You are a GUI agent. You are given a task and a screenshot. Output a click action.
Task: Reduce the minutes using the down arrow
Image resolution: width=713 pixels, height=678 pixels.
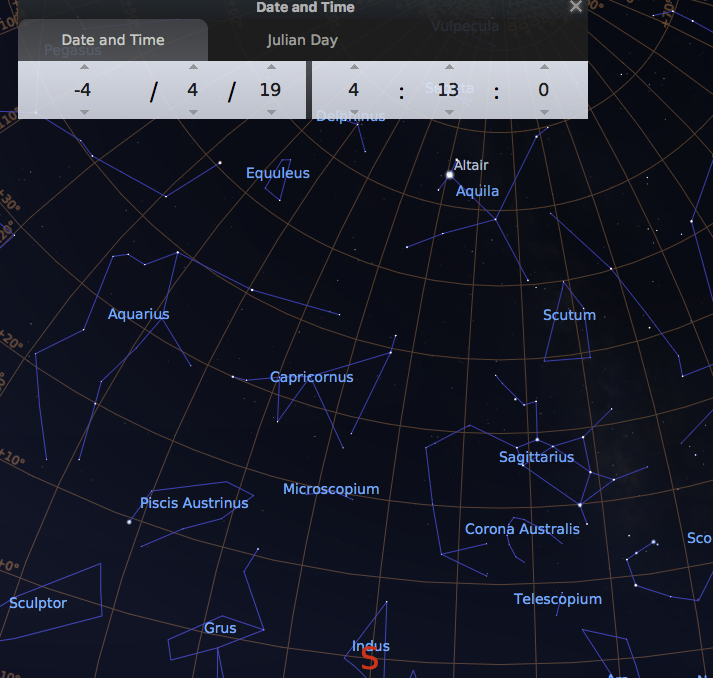coord(448,112)
